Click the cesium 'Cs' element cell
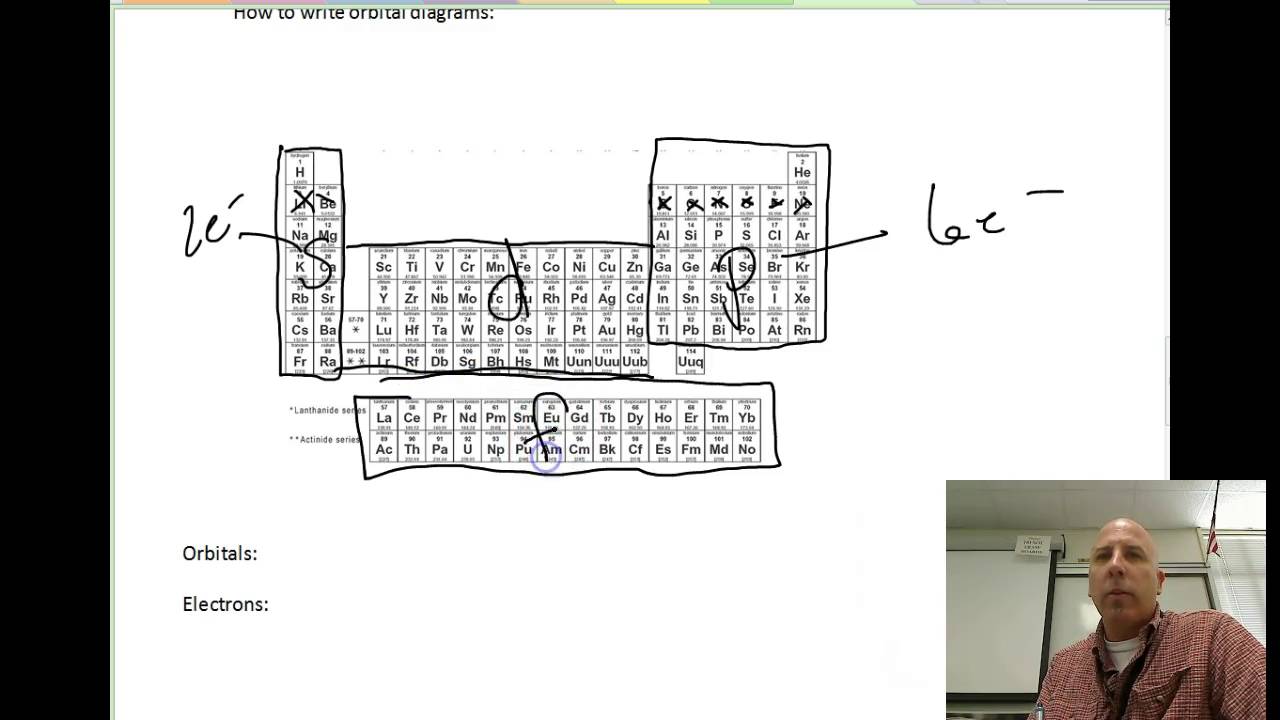The height and width of the screenshot is (720, 1280). coord(300,325)
